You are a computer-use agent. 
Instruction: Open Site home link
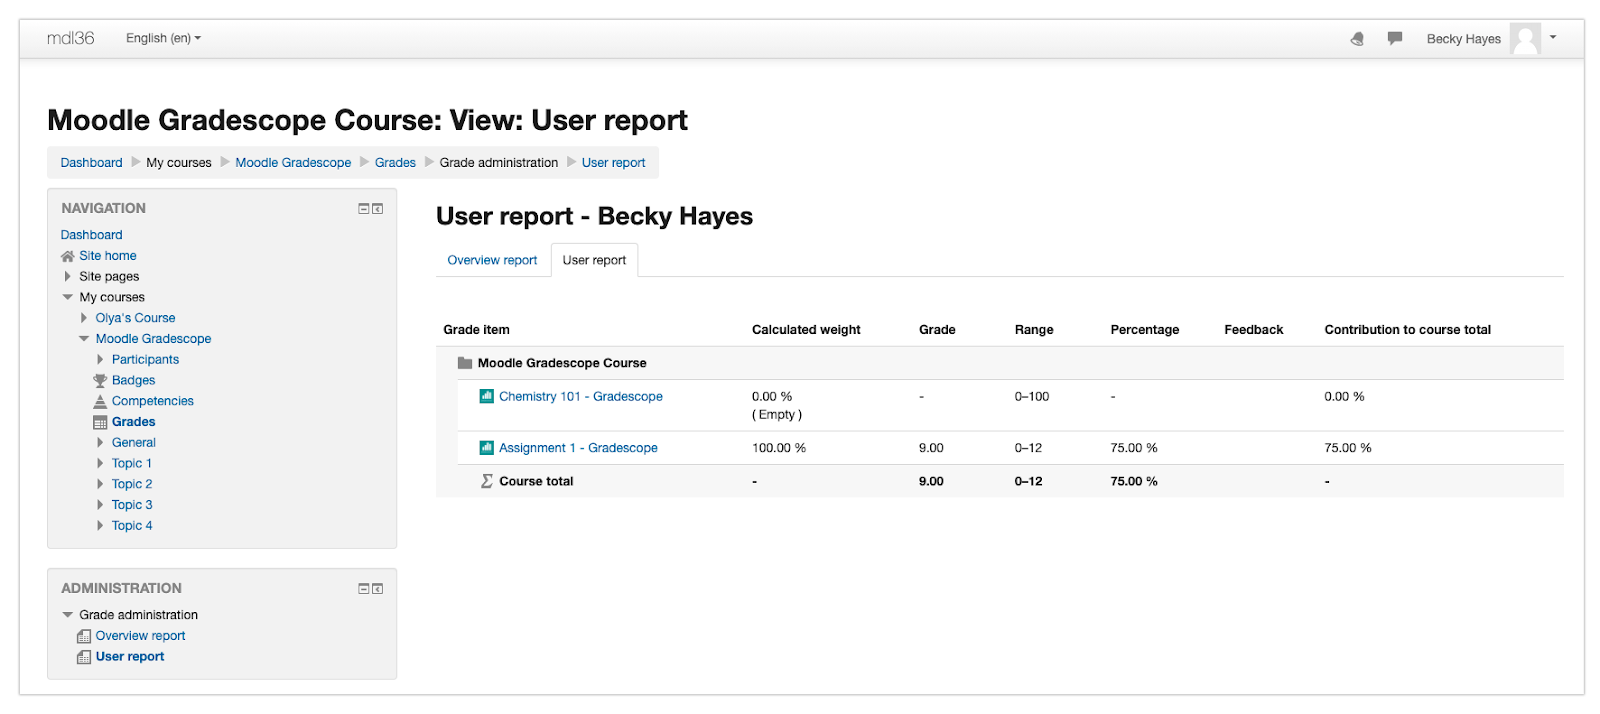click(108, 256)
